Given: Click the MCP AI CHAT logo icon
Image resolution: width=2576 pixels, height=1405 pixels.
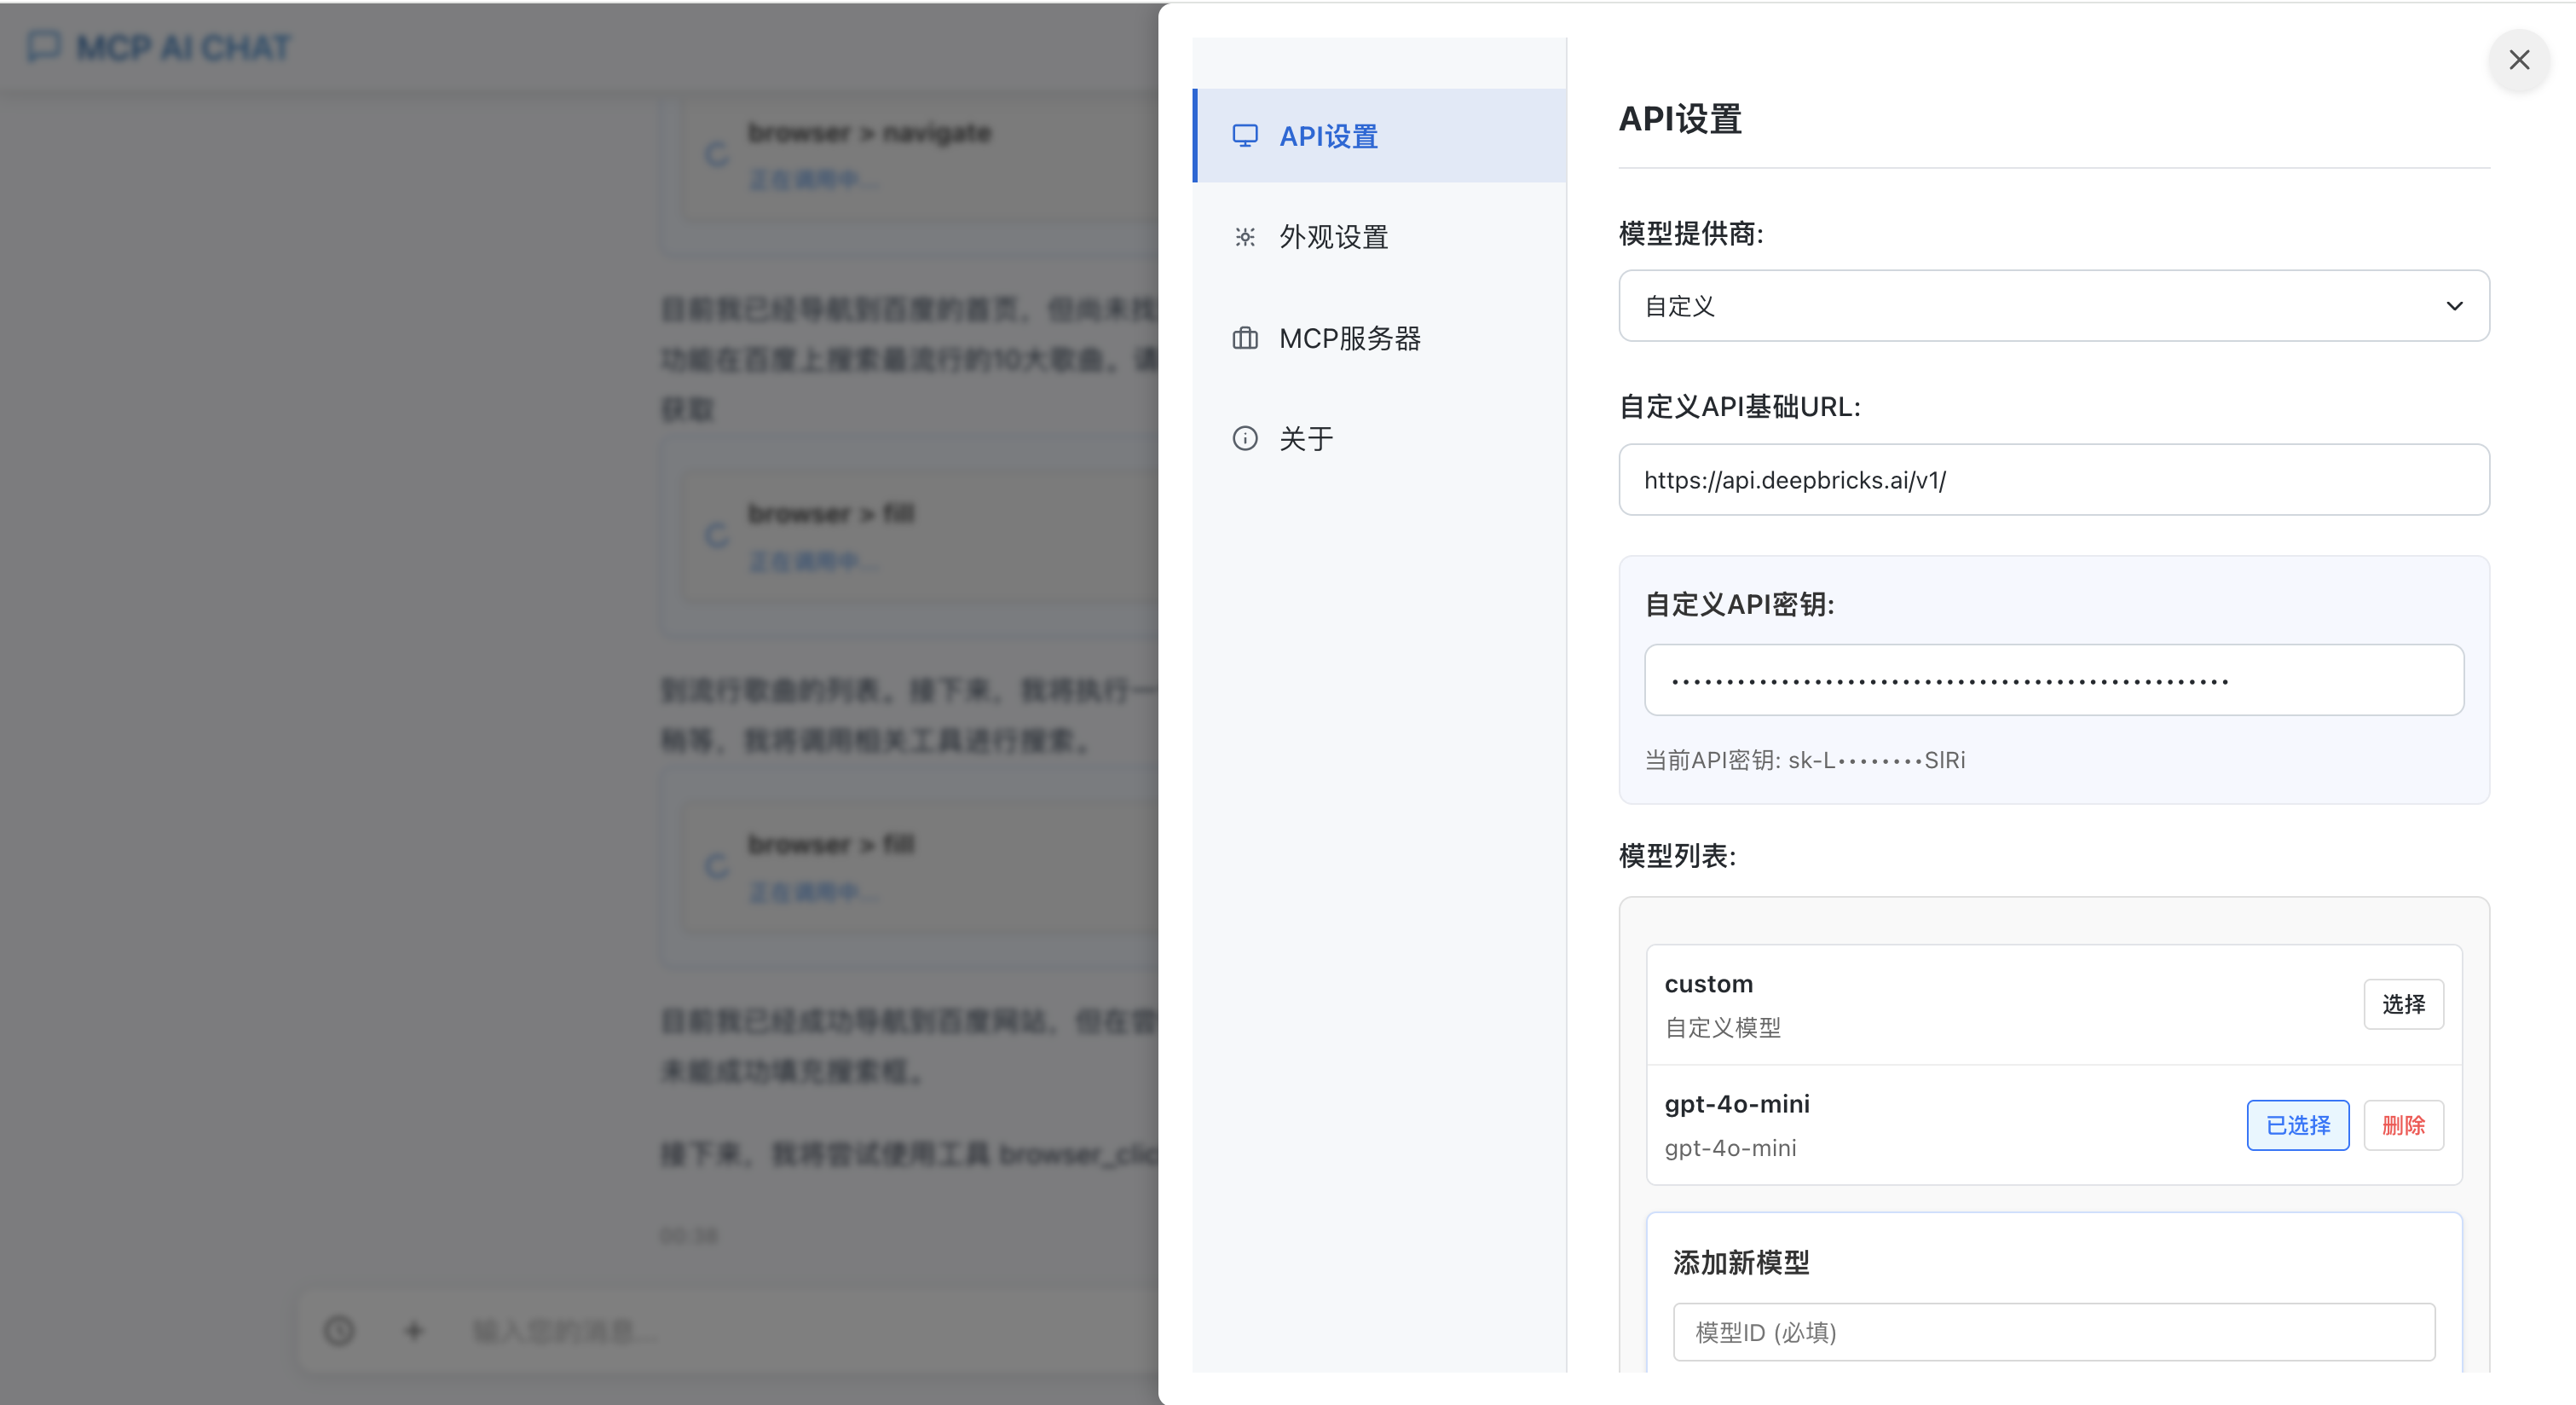Looking at the screenshot, I should [44, 46].
